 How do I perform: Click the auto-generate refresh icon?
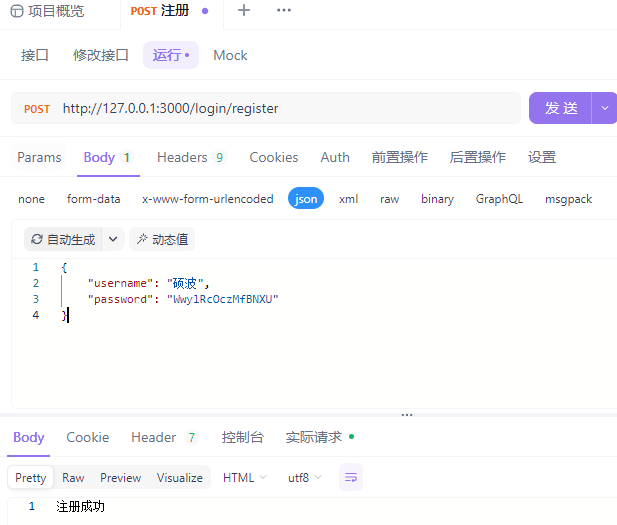pyautogui.click(x=37, y=240)
